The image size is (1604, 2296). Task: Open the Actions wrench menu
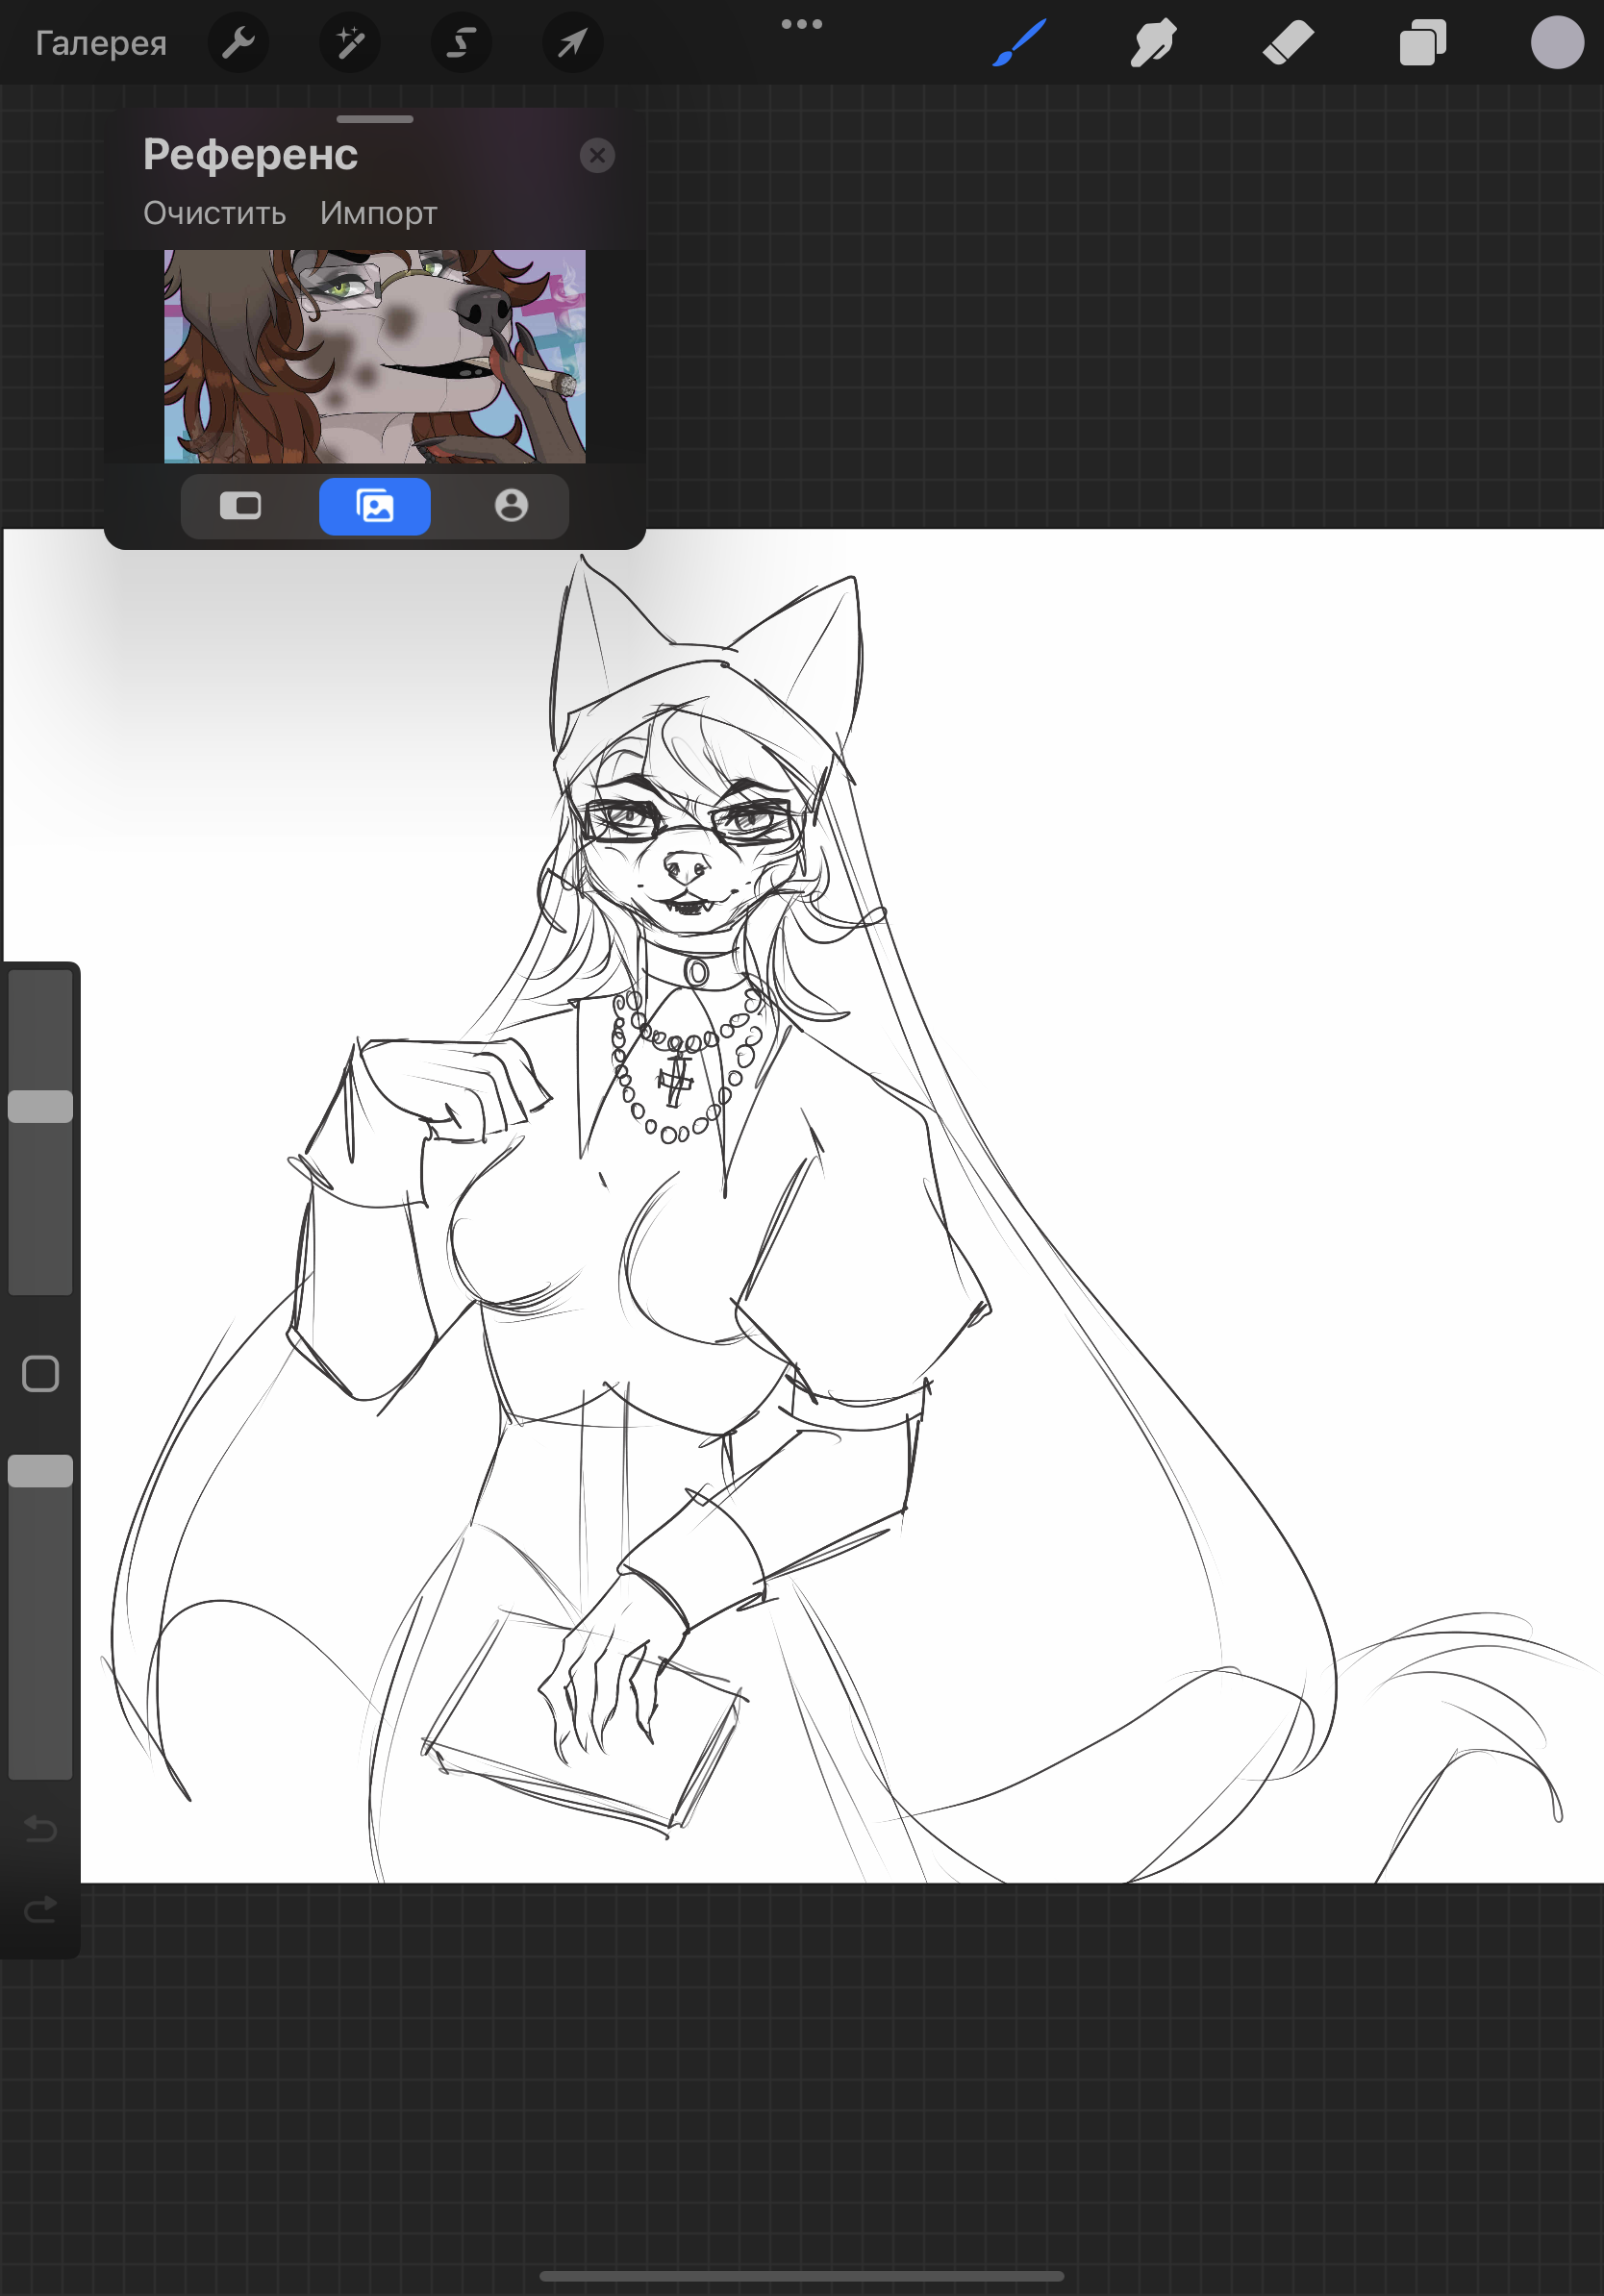[238, 43]
